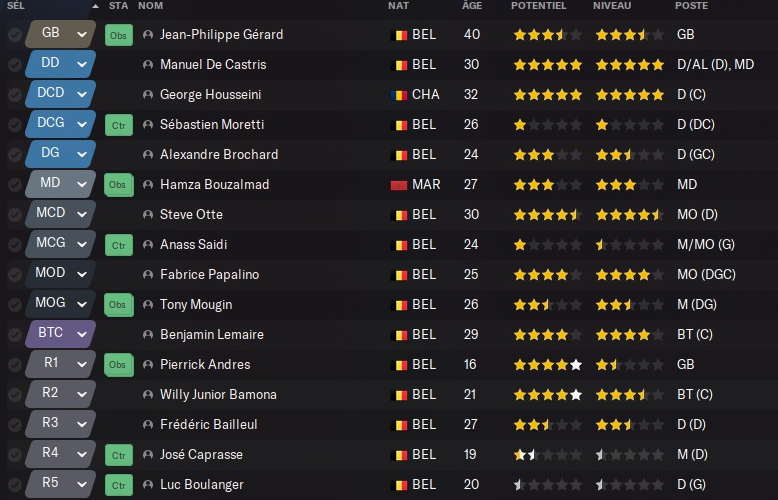Click the Obs status badge for Jean-Philippe Gérard

(x=118, y=35)
